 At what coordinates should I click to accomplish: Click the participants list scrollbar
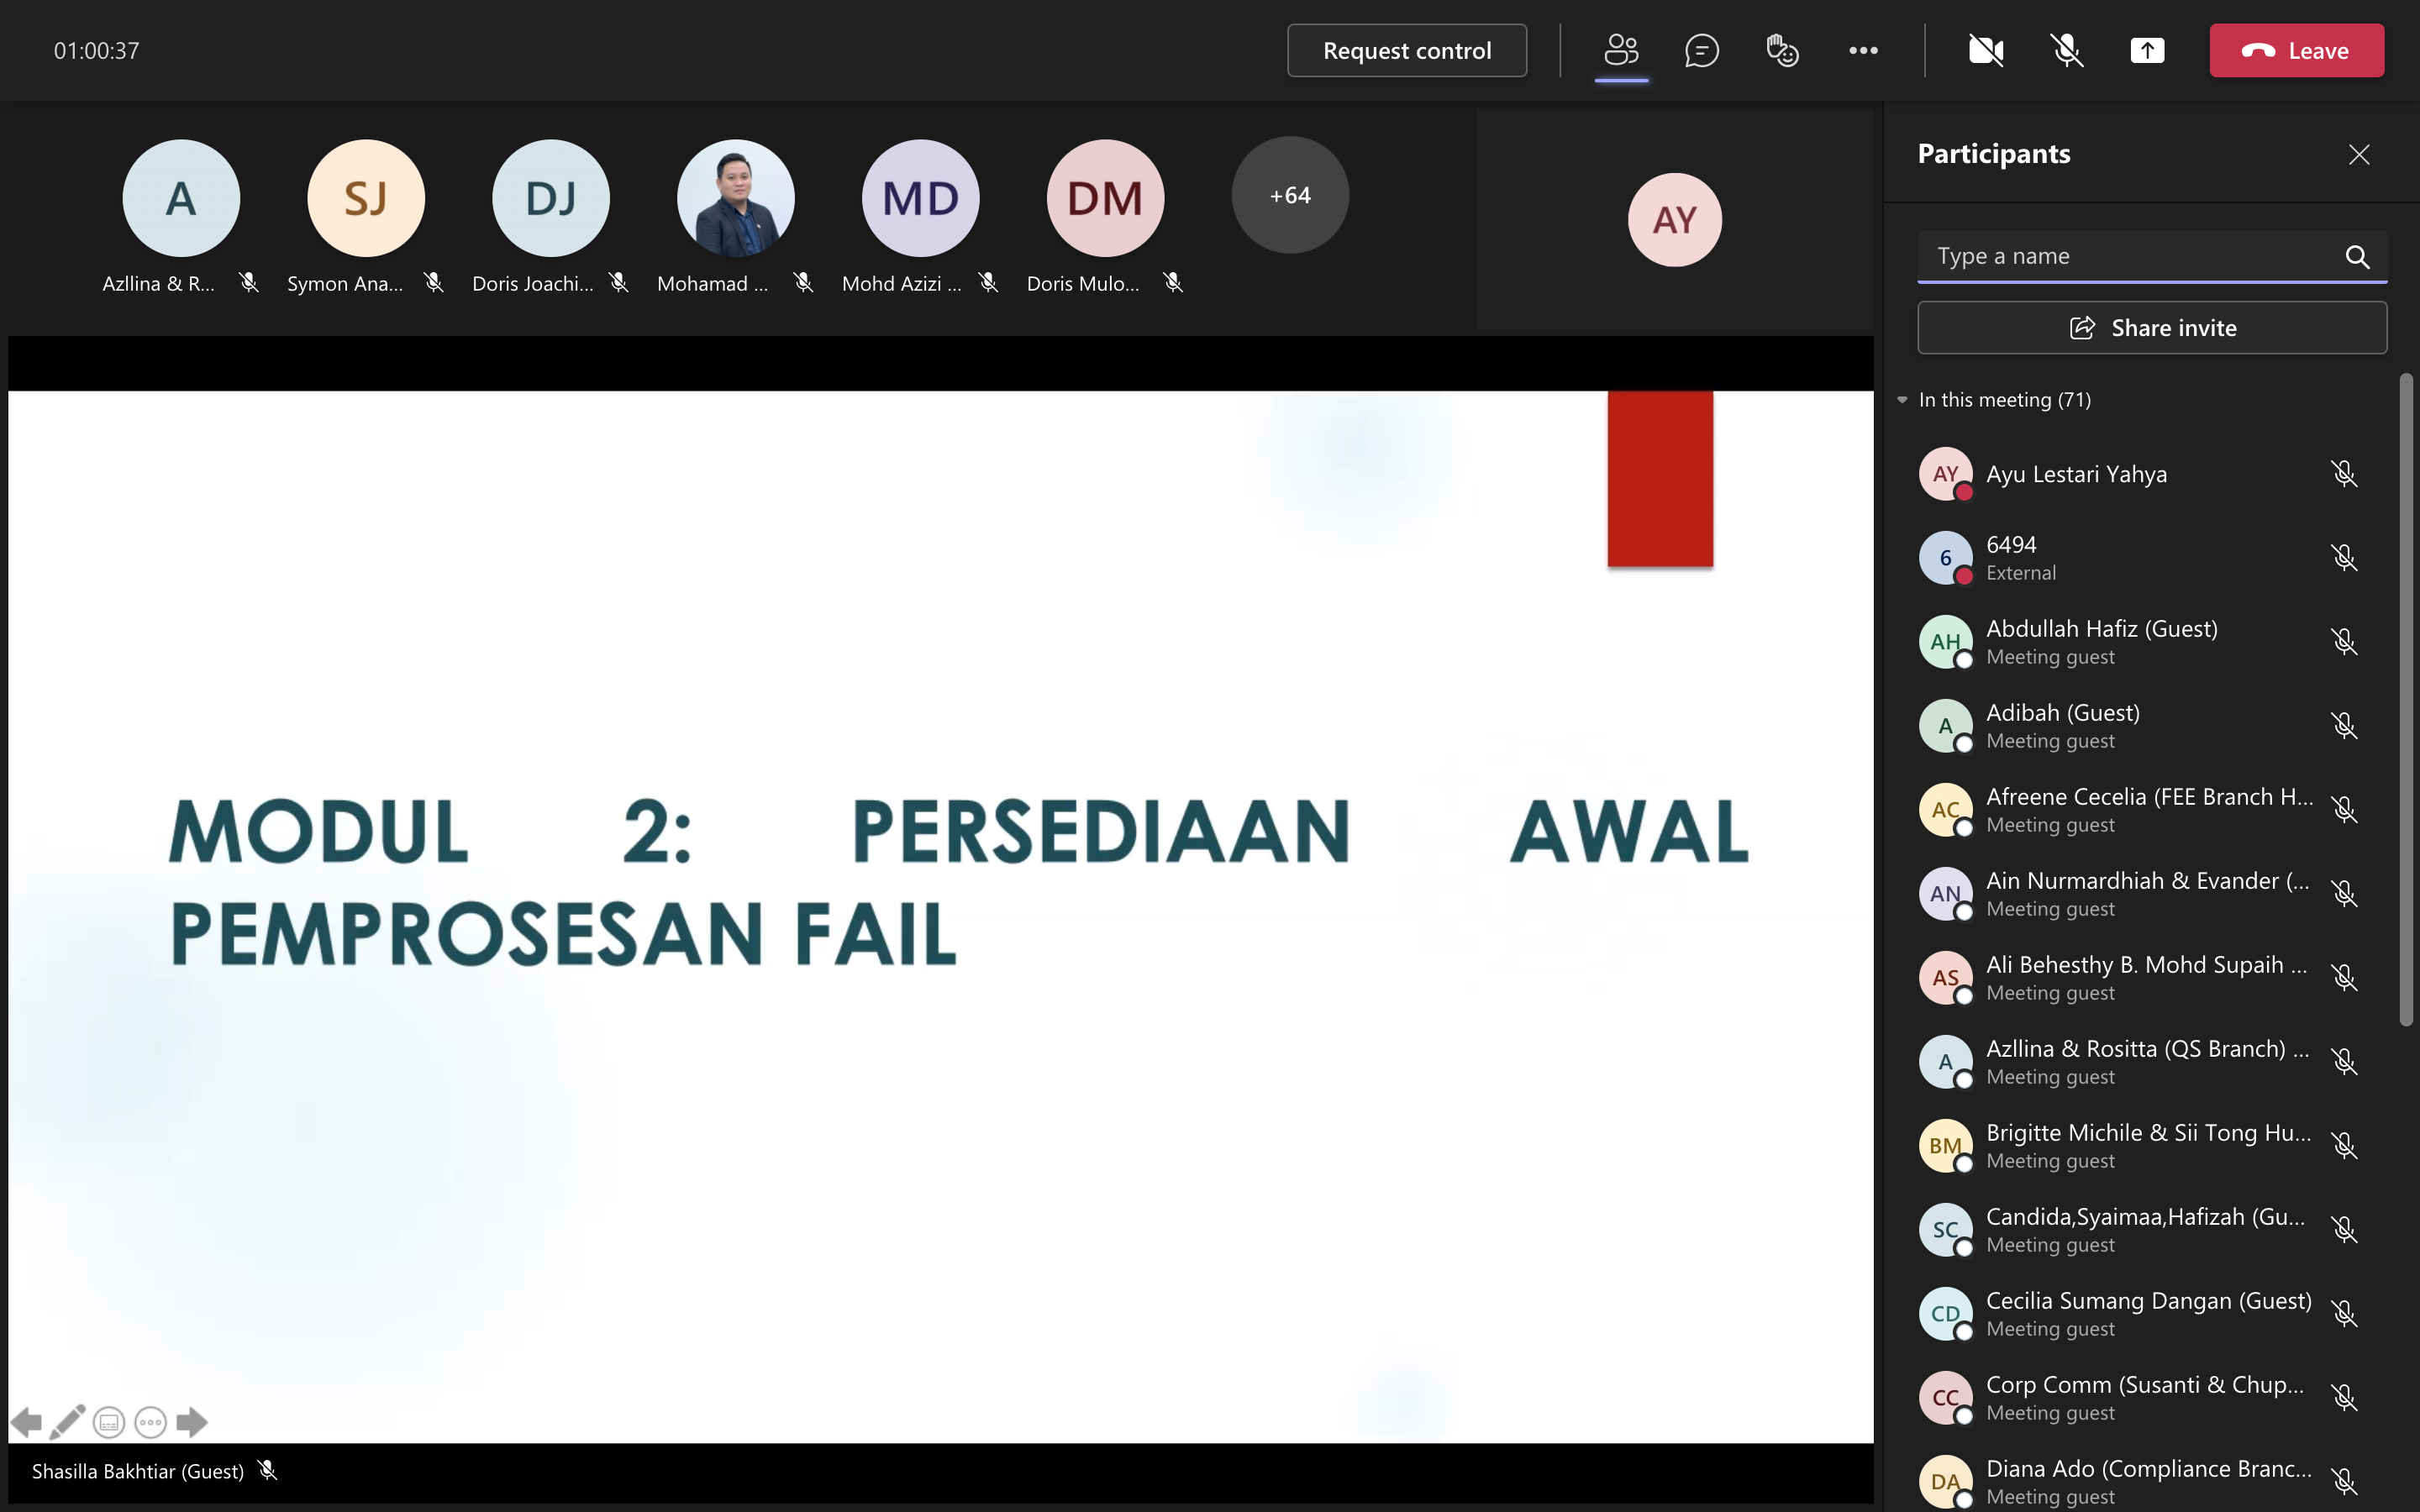pyautogui.click(x=2406, y=699)
